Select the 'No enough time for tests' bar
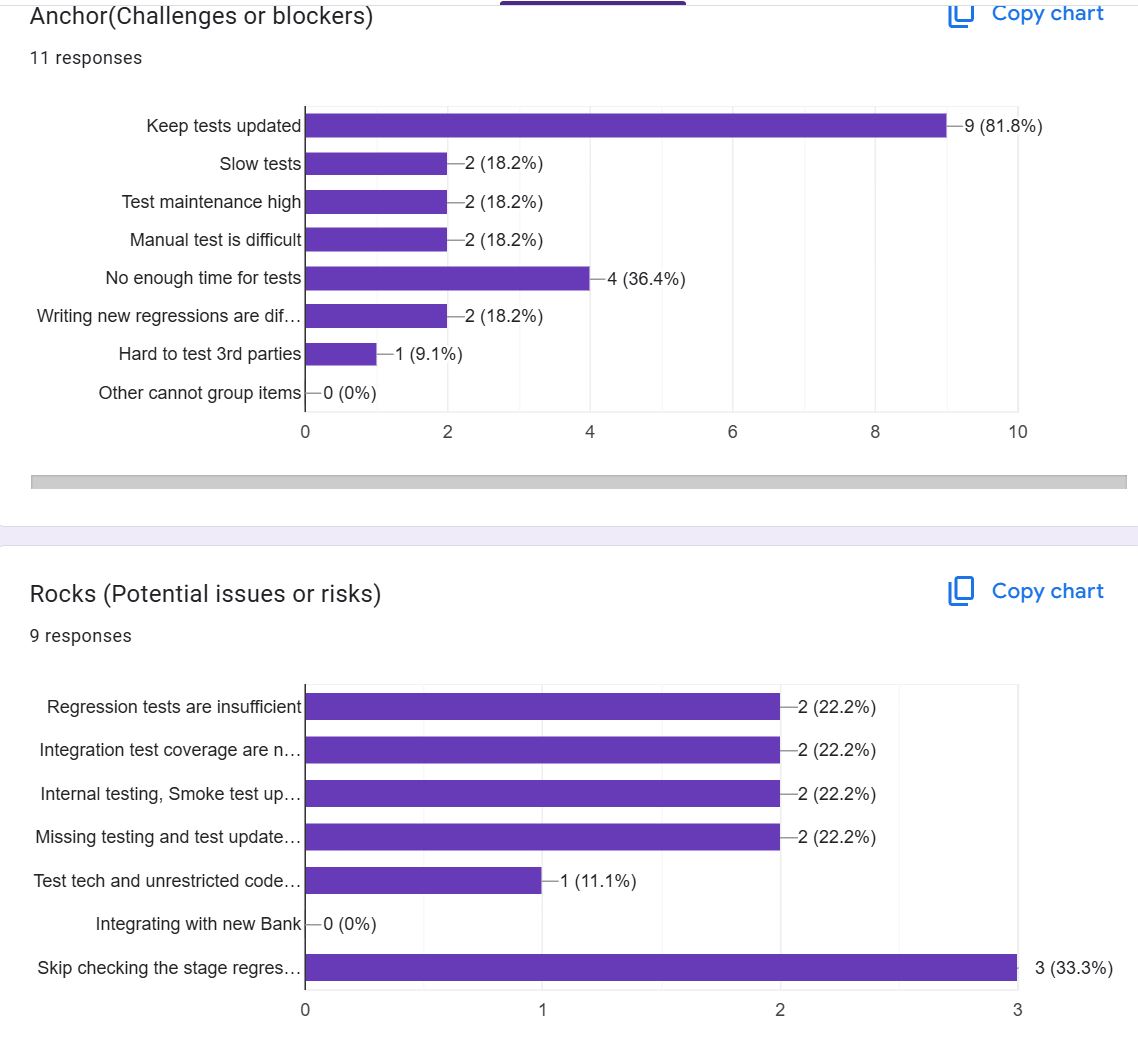 coord(447,278)
